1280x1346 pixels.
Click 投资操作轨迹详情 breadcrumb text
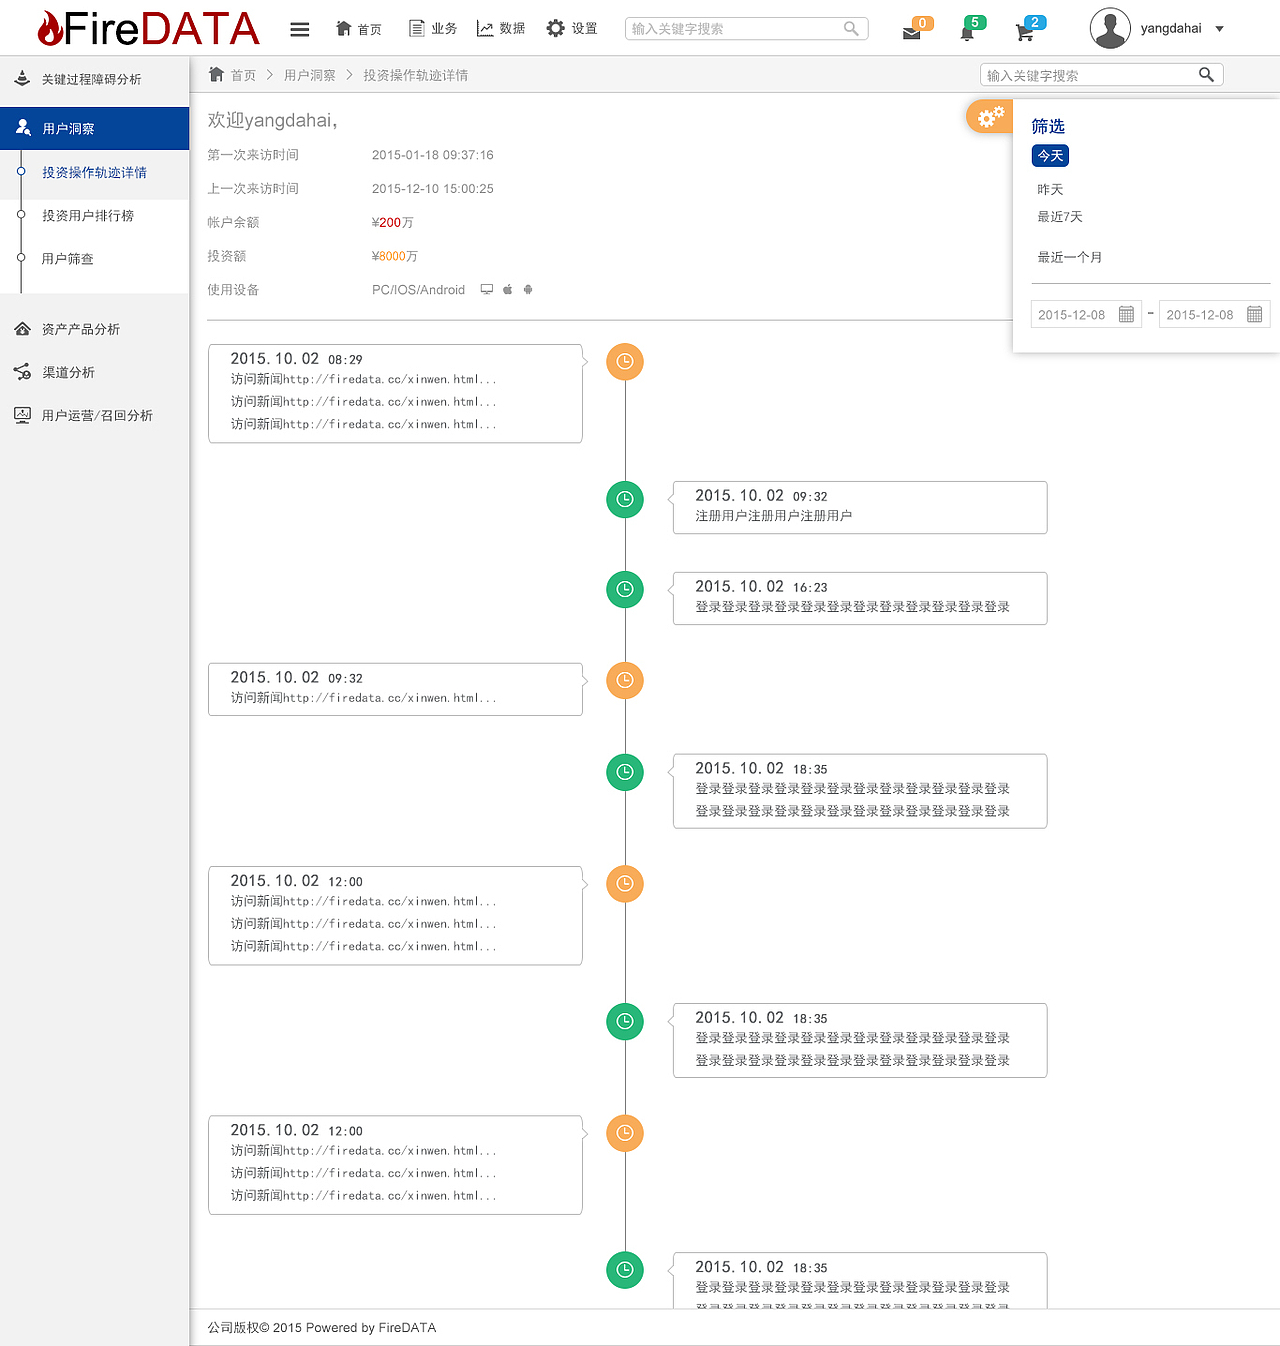pyautogui.click(x=415, y=75)
